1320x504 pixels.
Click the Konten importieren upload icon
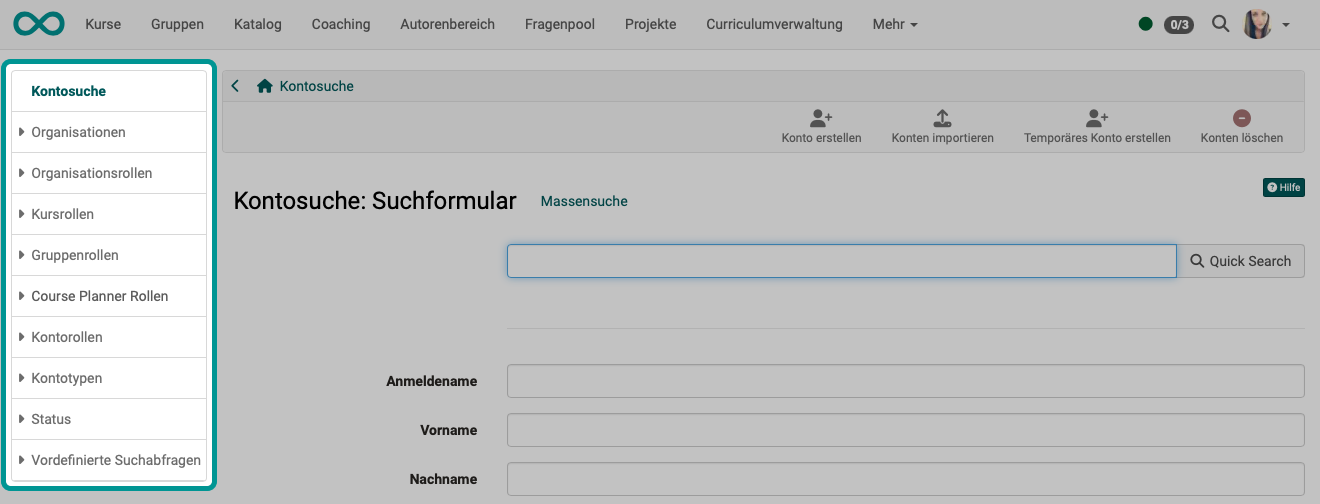pyautogui.click(x=942, y=118)
